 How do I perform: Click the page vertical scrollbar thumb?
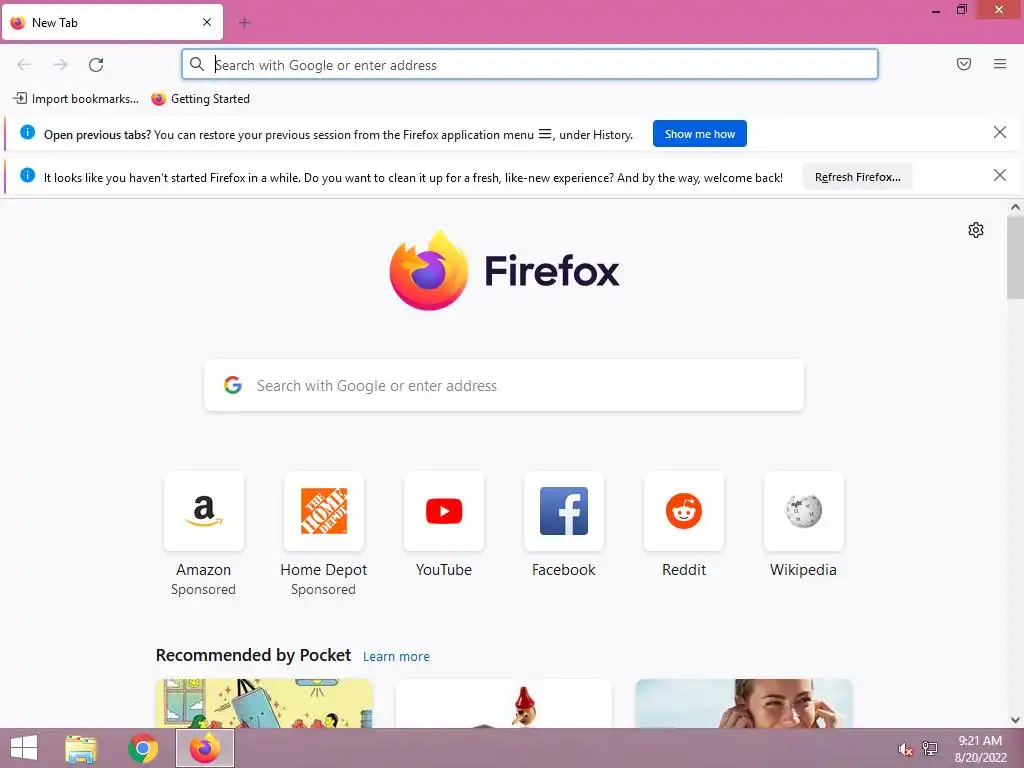(1015, 257)
